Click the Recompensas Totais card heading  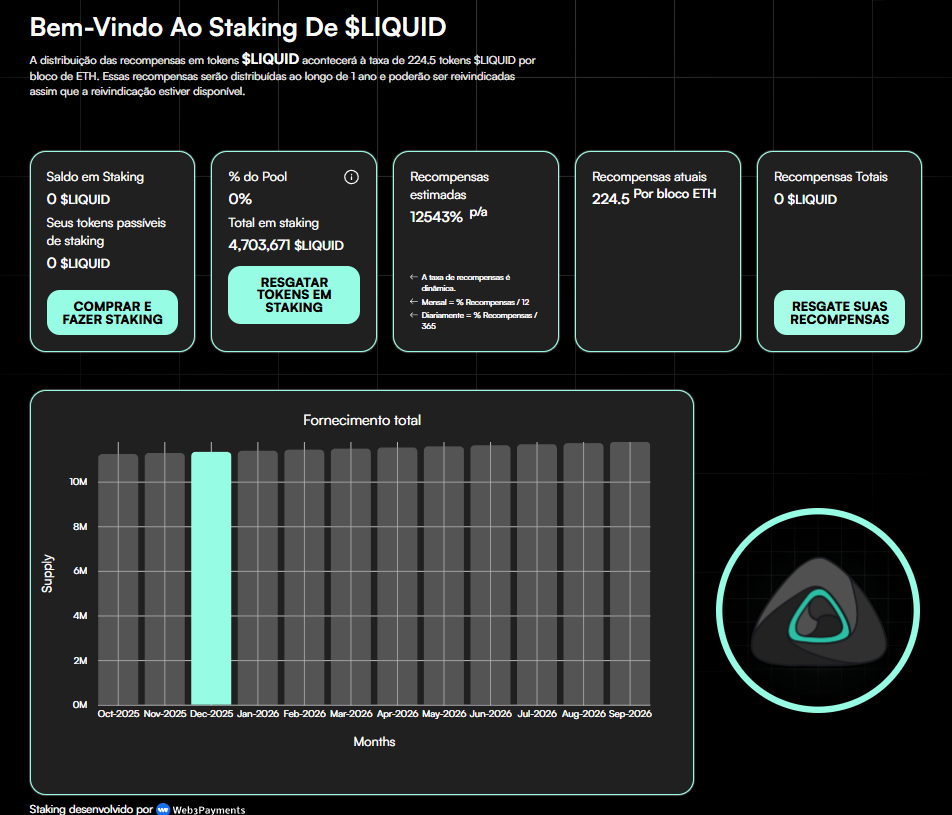click(x=830, y=177)
